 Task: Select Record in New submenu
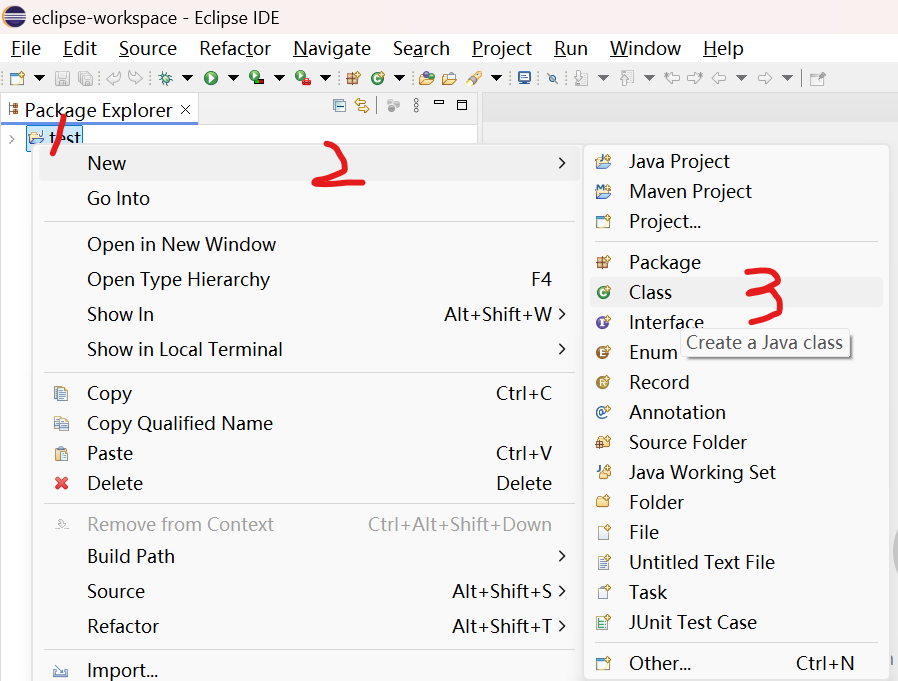coord(736,382)
